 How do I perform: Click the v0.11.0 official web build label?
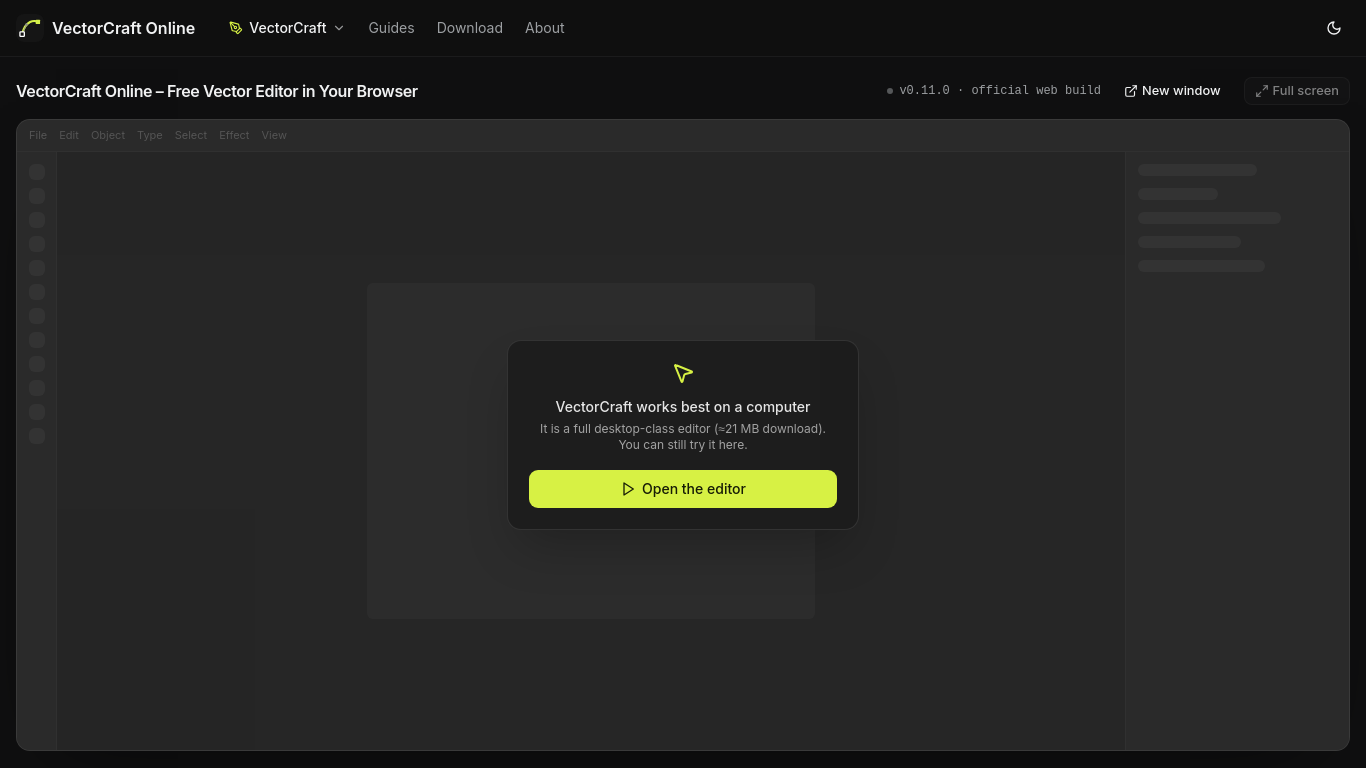pyautogui.click(x=994, y=91)
